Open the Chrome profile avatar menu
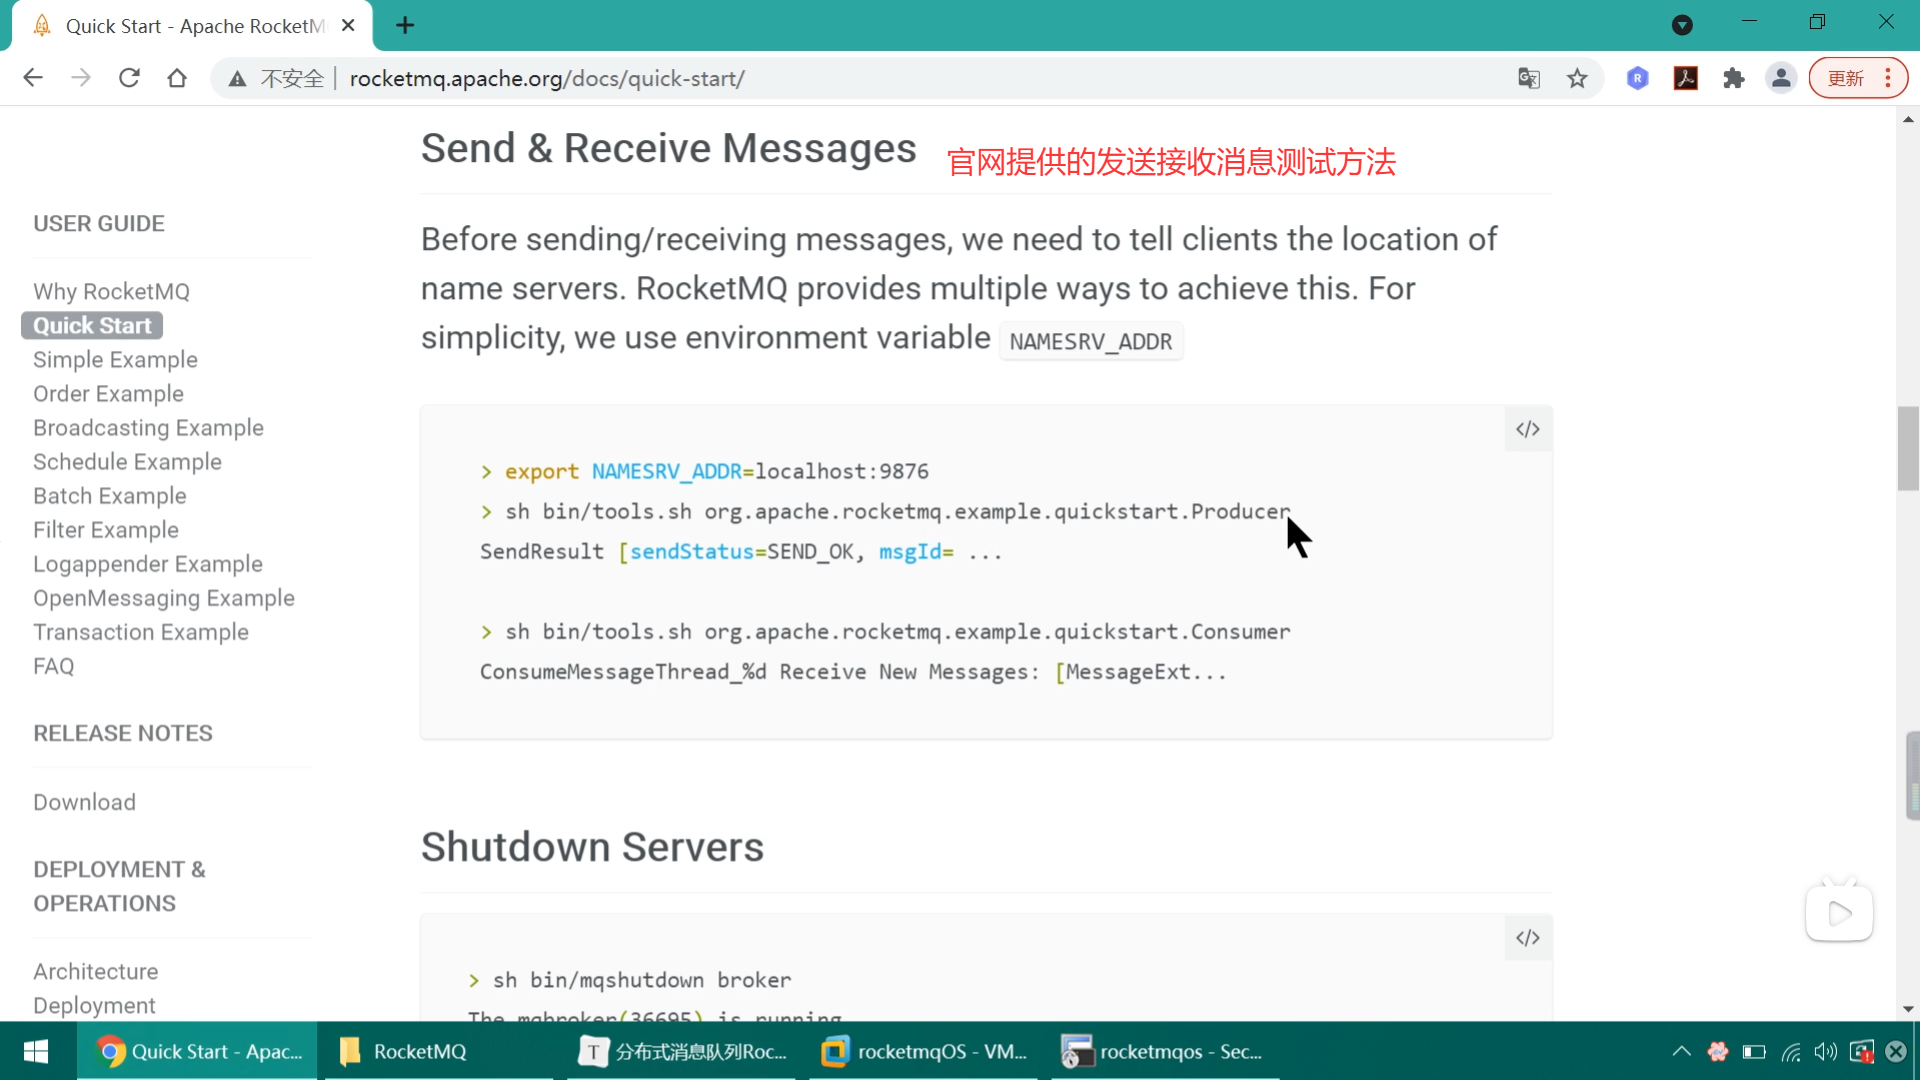The width and height of the screenshot is (1920, 1080). coord(1781,78)
